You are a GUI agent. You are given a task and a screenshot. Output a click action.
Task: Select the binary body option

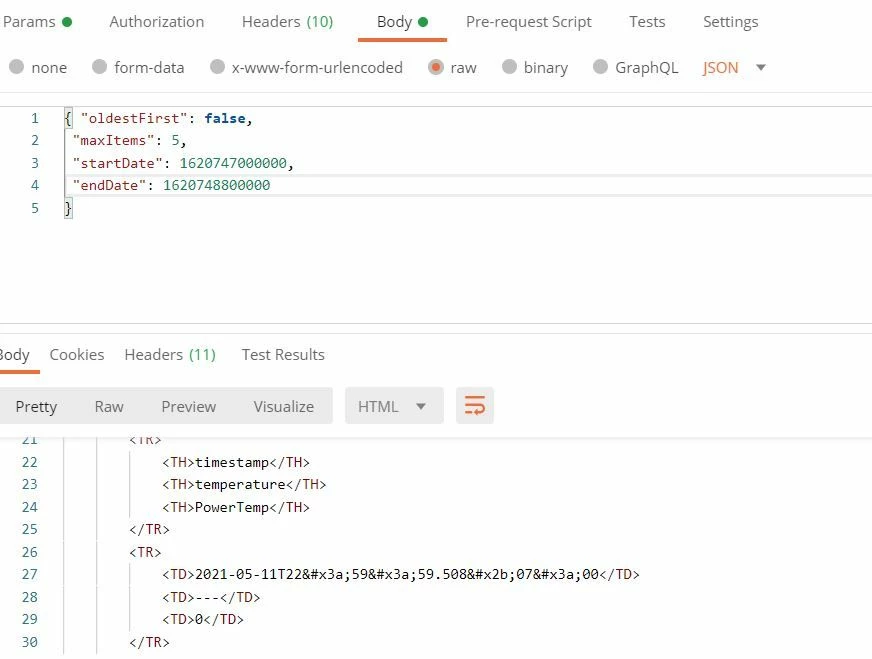(x=509, y=67)
